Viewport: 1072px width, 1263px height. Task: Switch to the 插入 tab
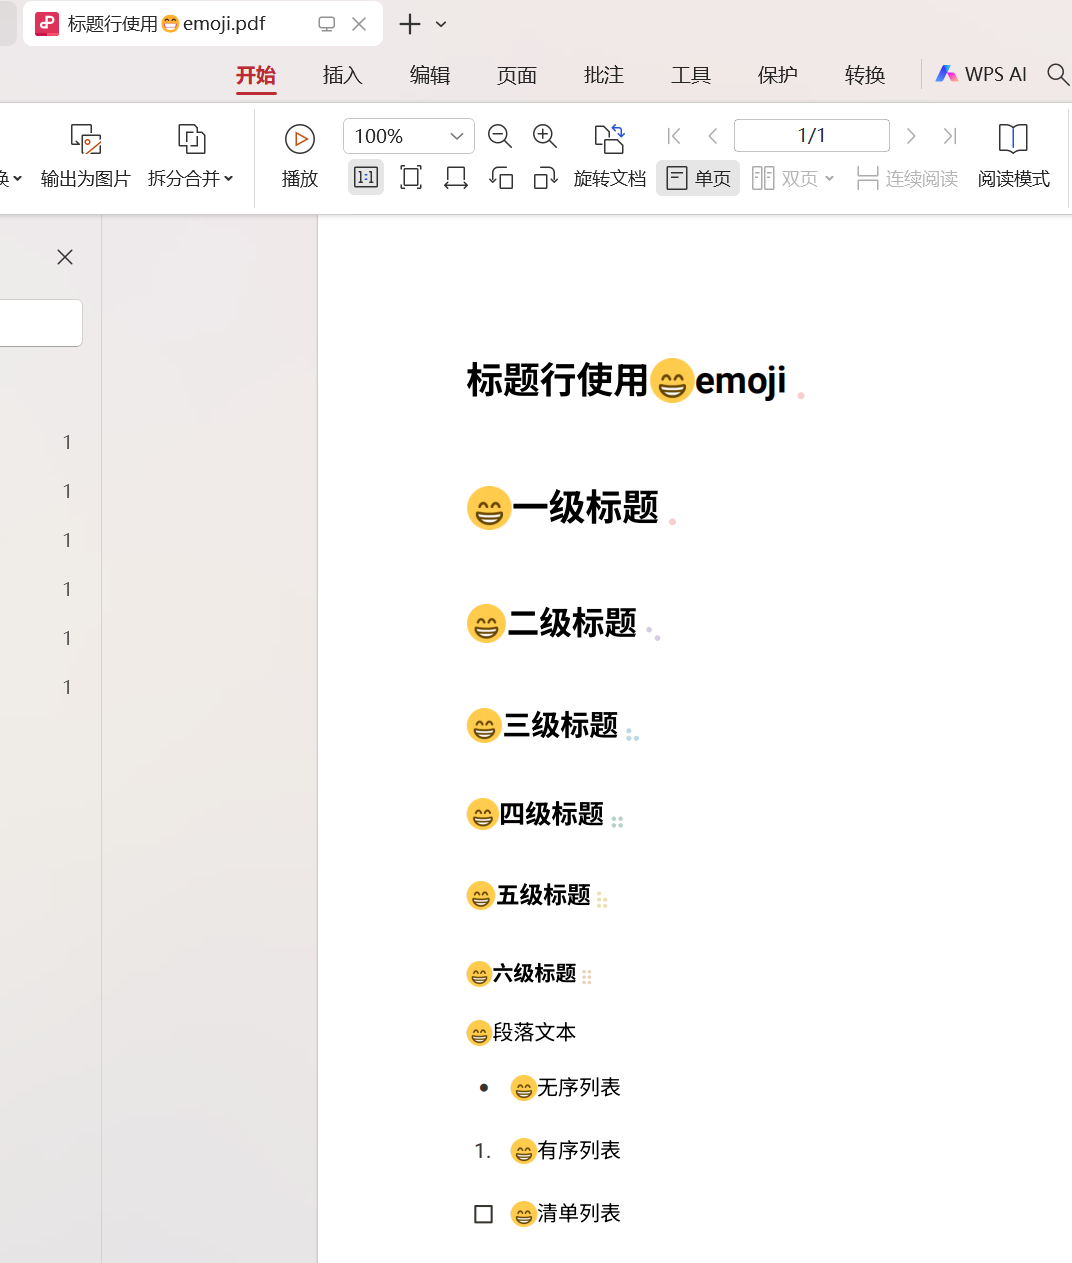[342, 75]
